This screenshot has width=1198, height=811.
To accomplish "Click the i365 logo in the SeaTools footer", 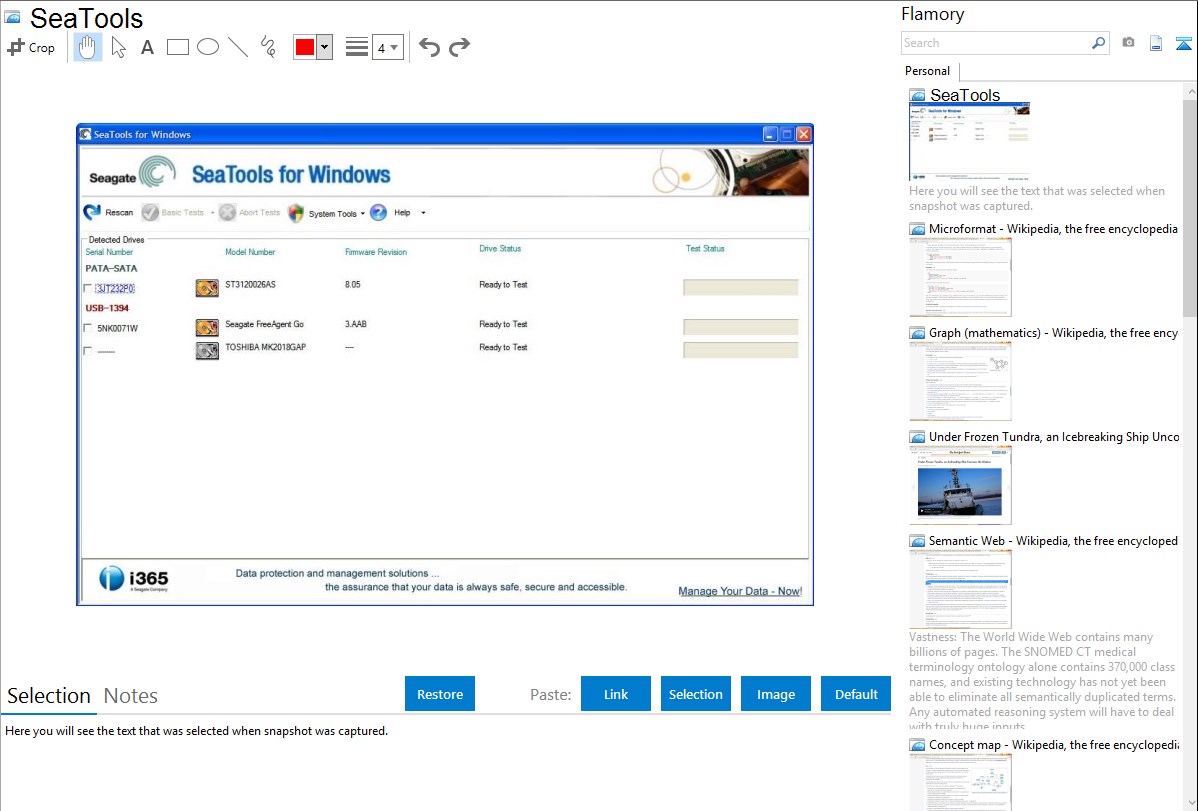I will [x=134, y=579].
